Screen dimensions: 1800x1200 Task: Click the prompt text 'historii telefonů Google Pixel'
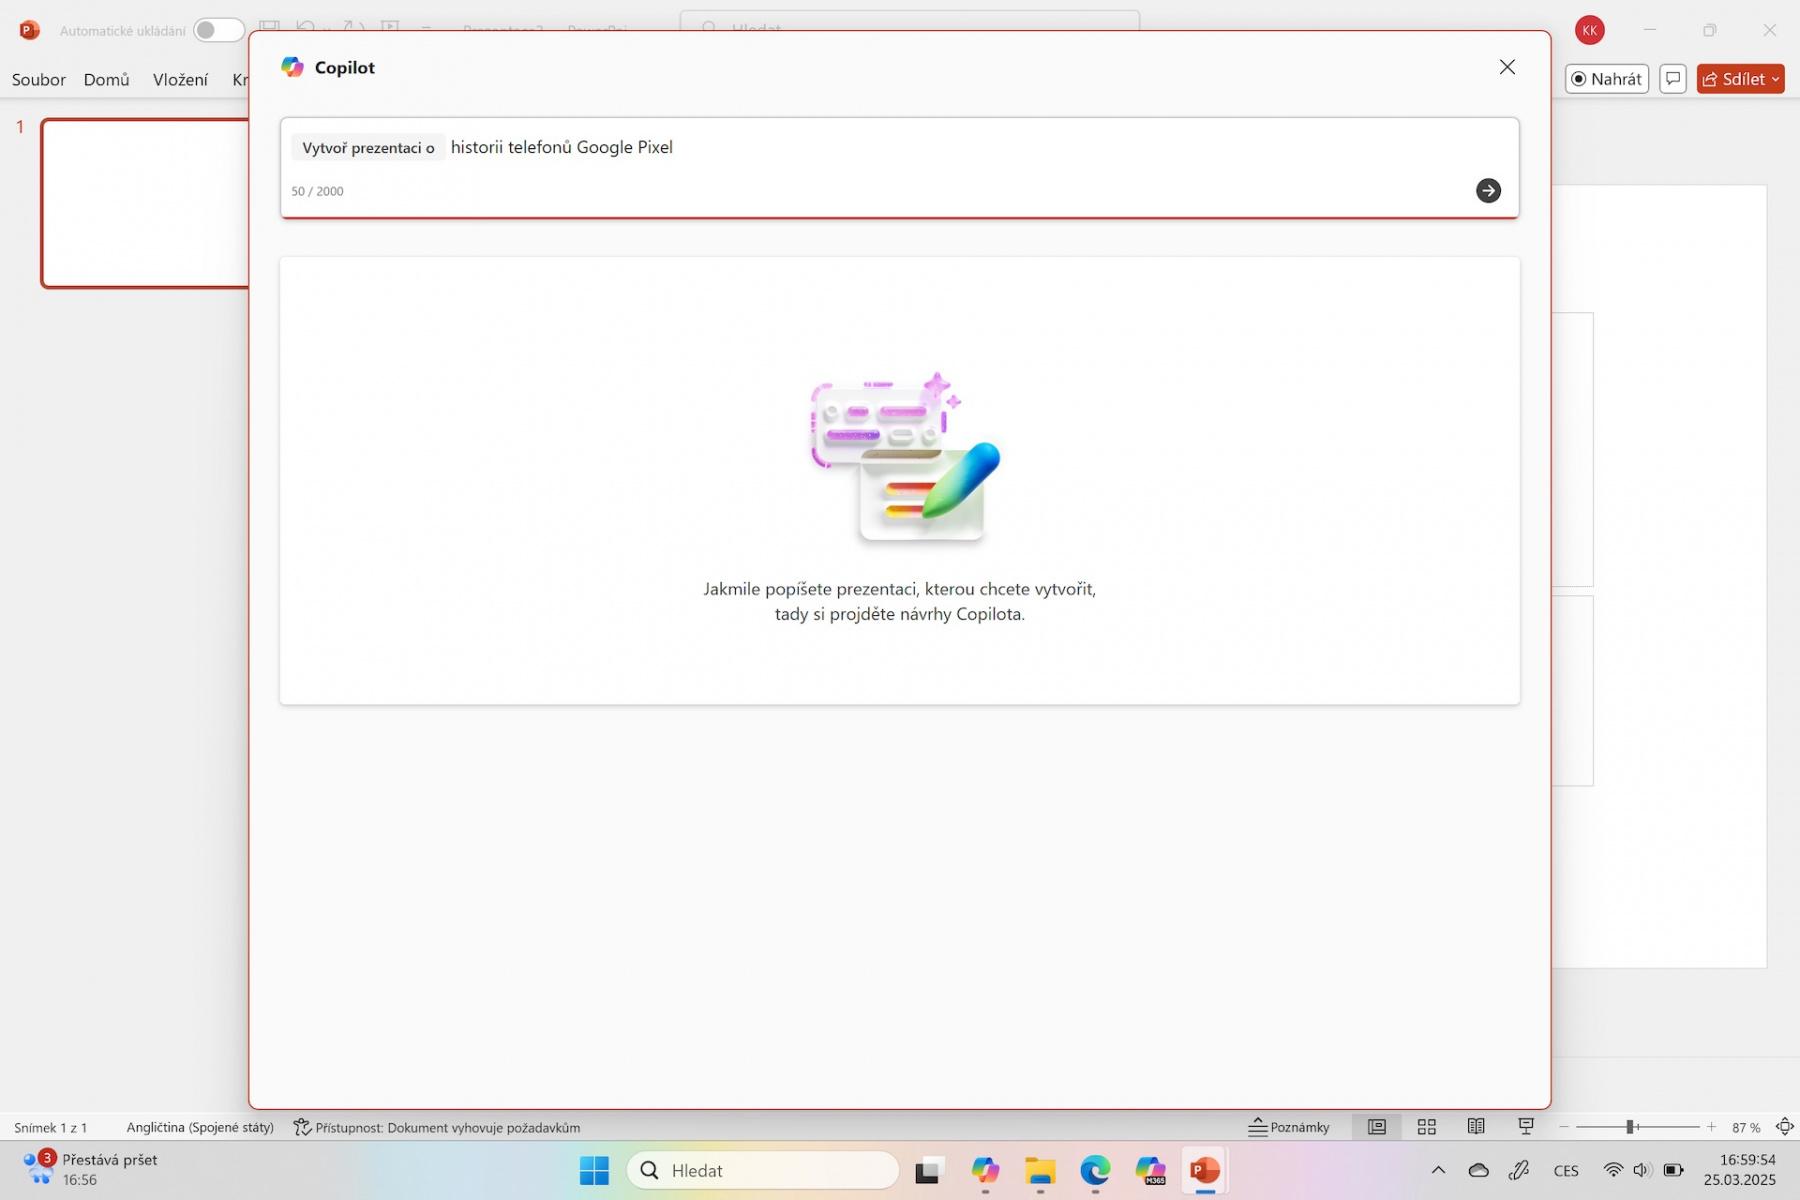pos(562,147)
